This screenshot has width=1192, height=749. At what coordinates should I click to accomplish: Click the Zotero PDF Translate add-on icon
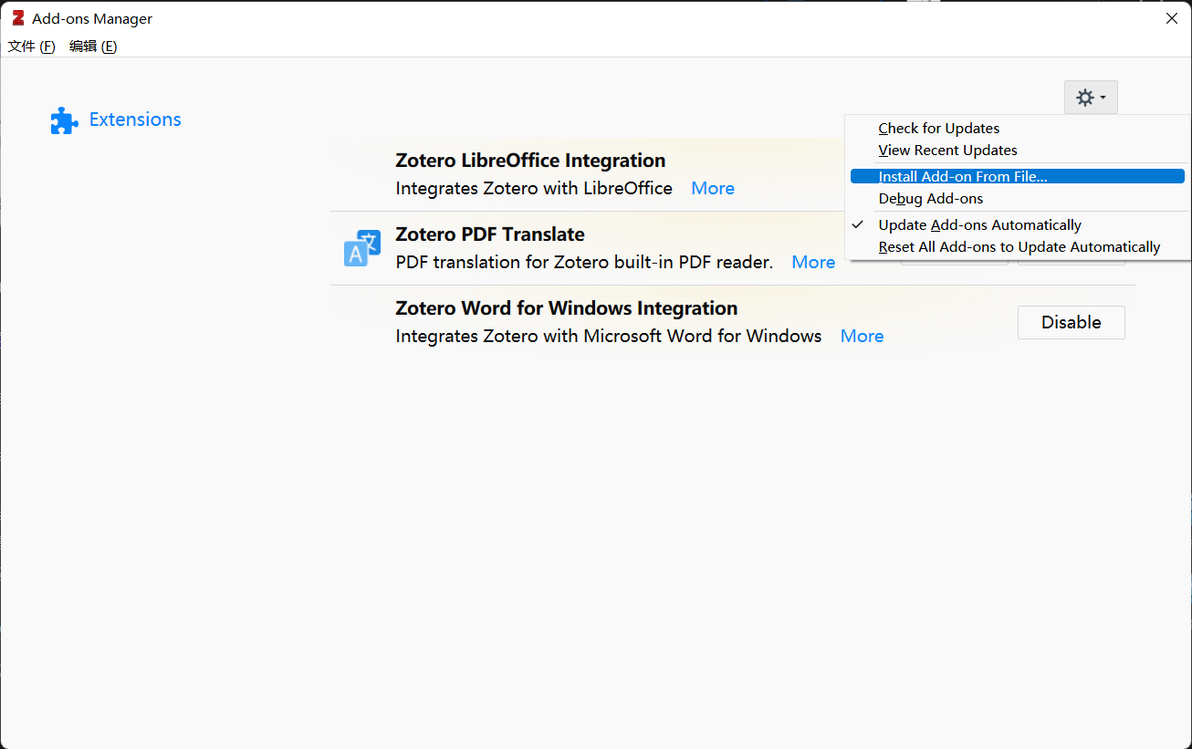(x=362, y=249)
